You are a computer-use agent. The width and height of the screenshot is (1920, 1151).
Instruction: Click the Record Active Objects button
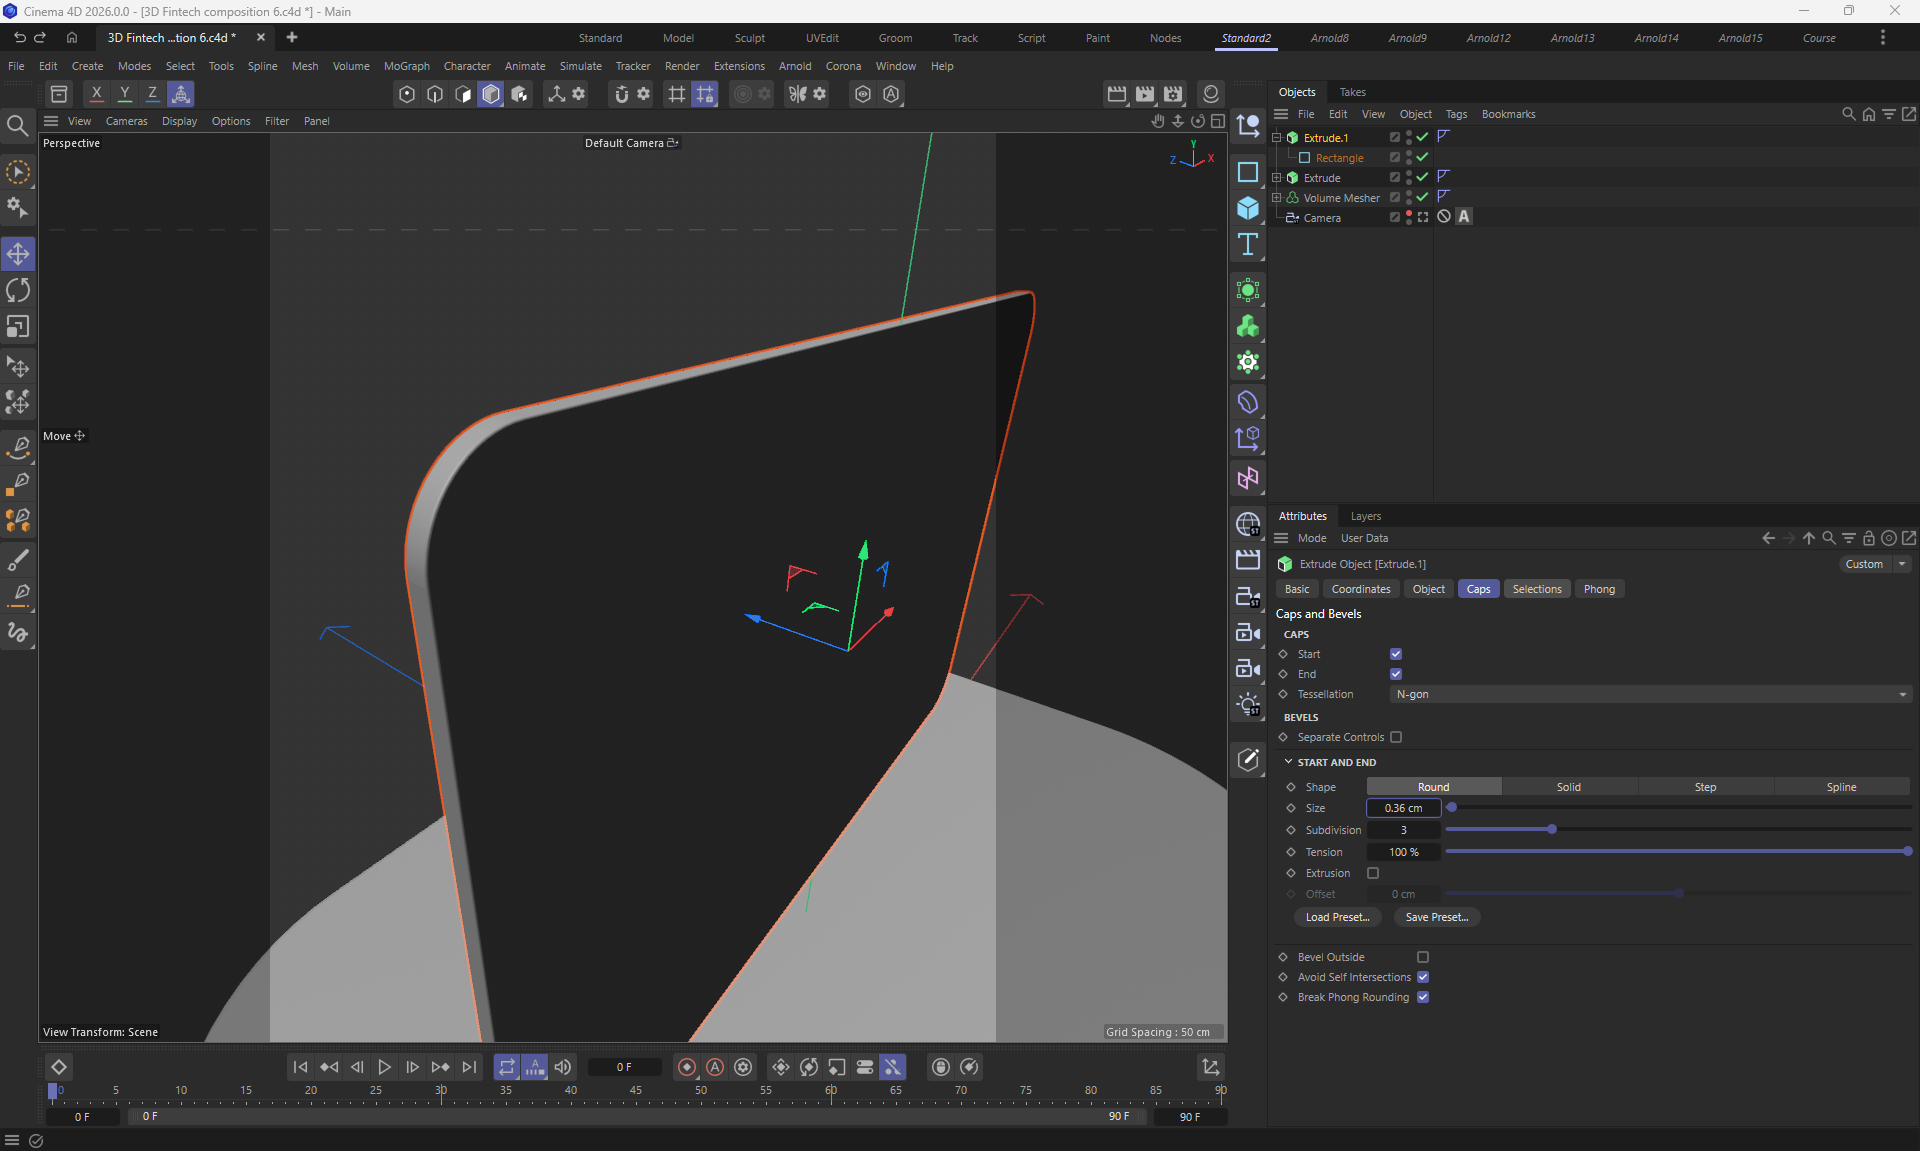(686, 1067)
